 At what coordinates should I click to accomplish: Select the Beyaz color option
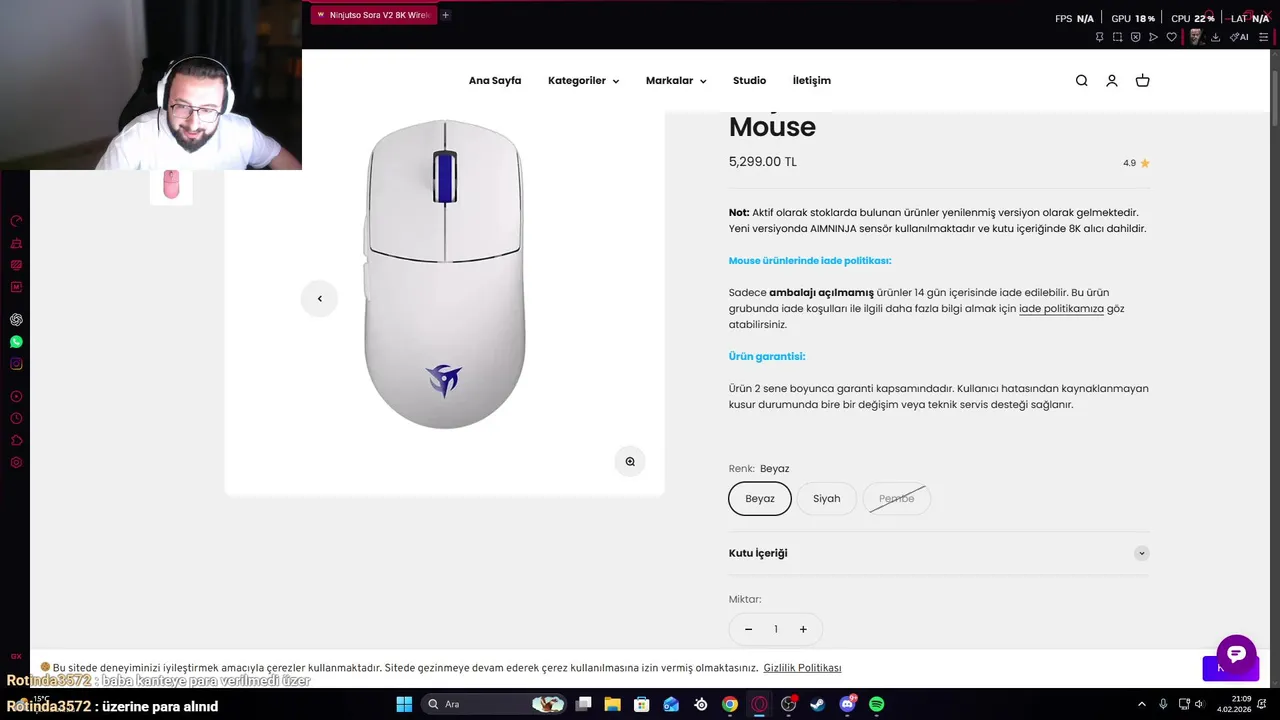point(760,499)
